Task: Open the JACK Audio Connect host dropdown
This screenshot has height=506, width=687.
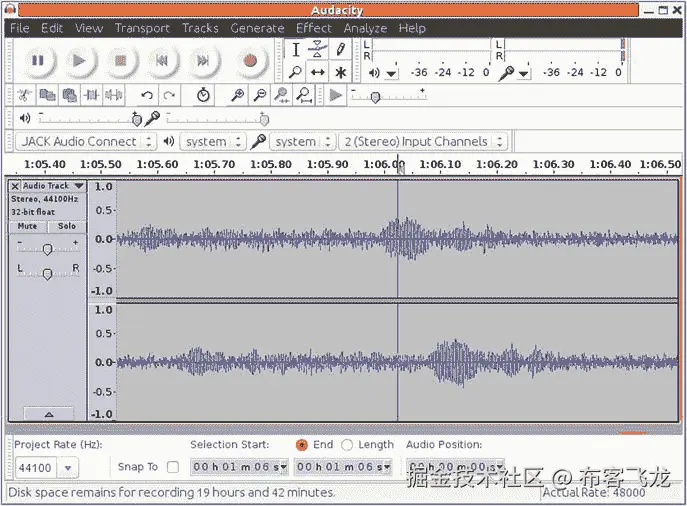Action: click(x=86, y=142)
